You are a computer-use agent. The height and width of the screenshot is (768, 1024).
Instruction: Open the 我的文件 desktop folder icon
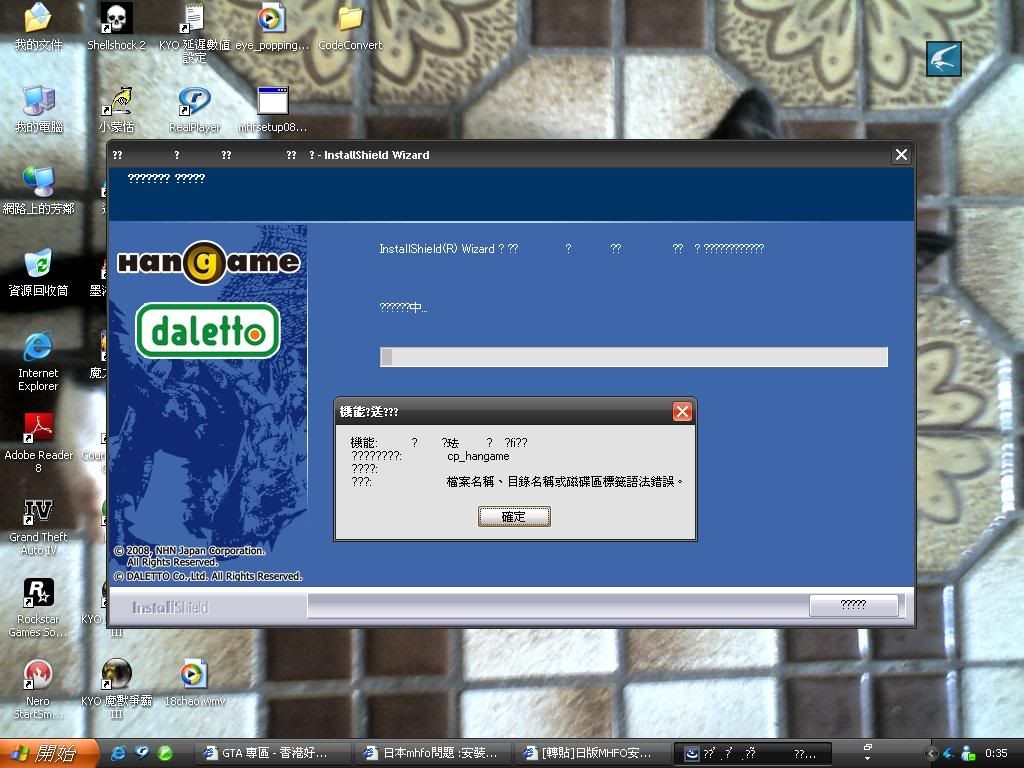pyautogui.click(x=38, y=26)
